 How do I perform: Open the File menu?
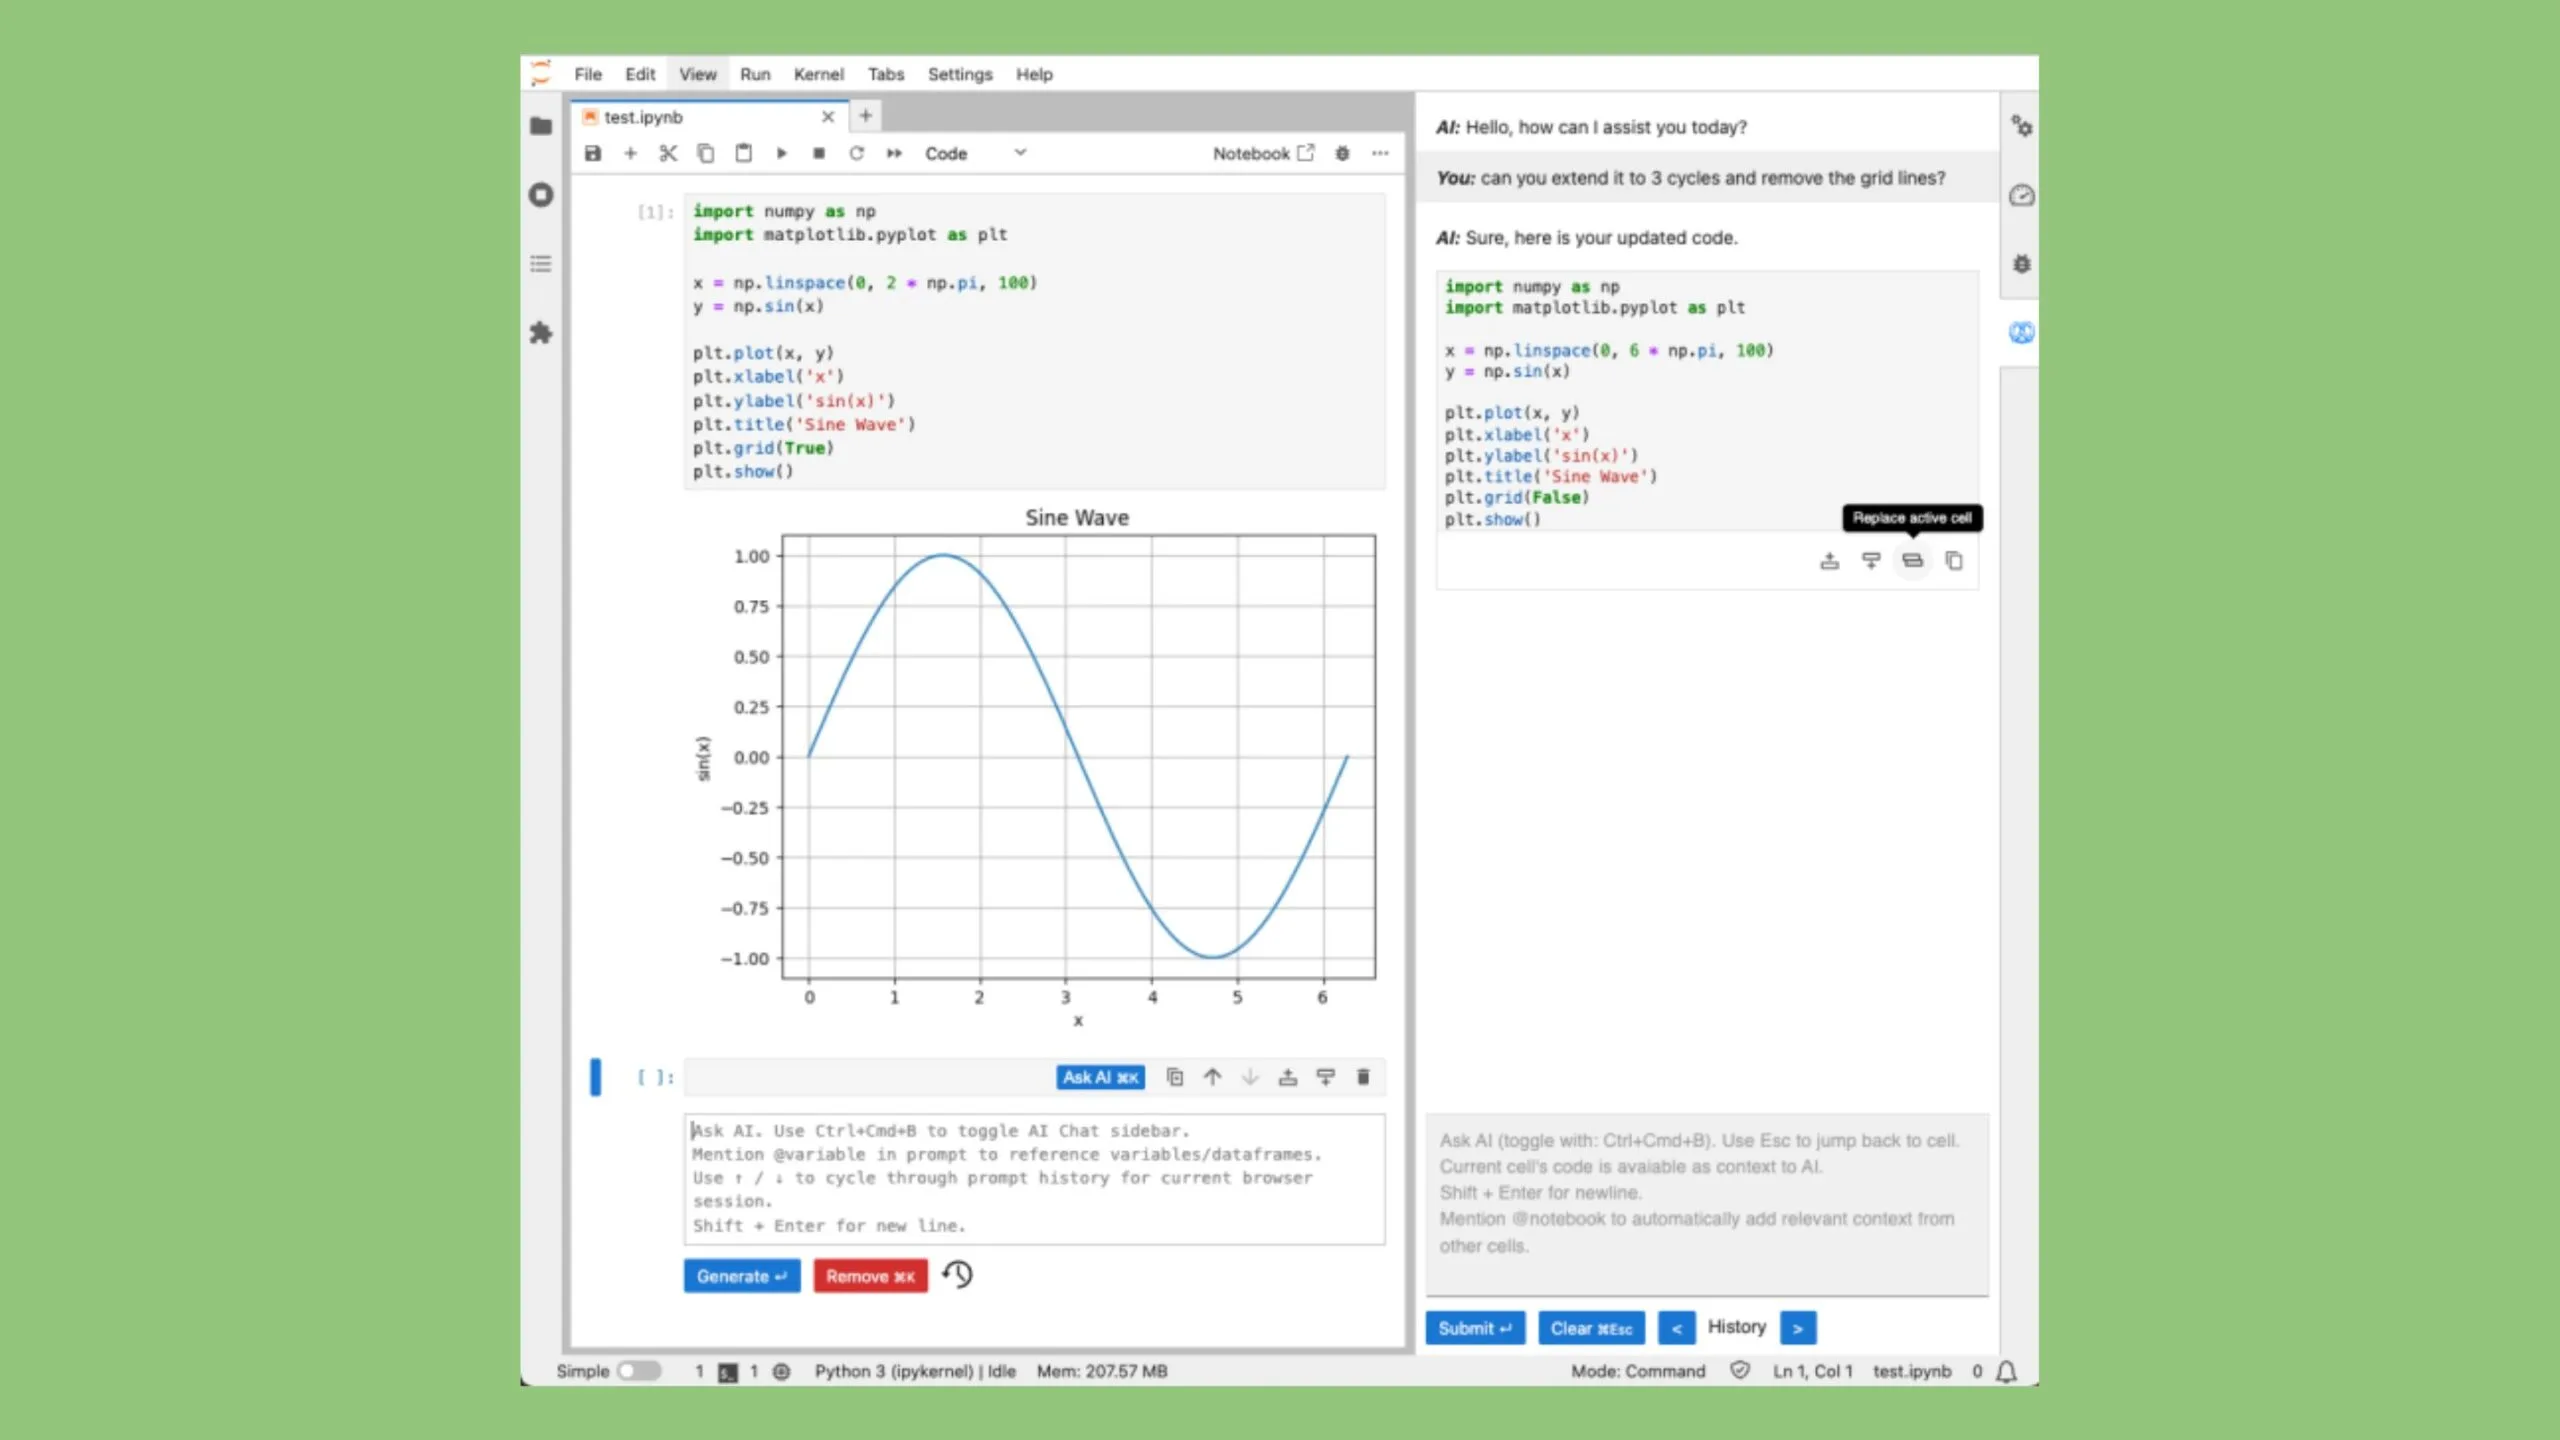click(588, 74)
